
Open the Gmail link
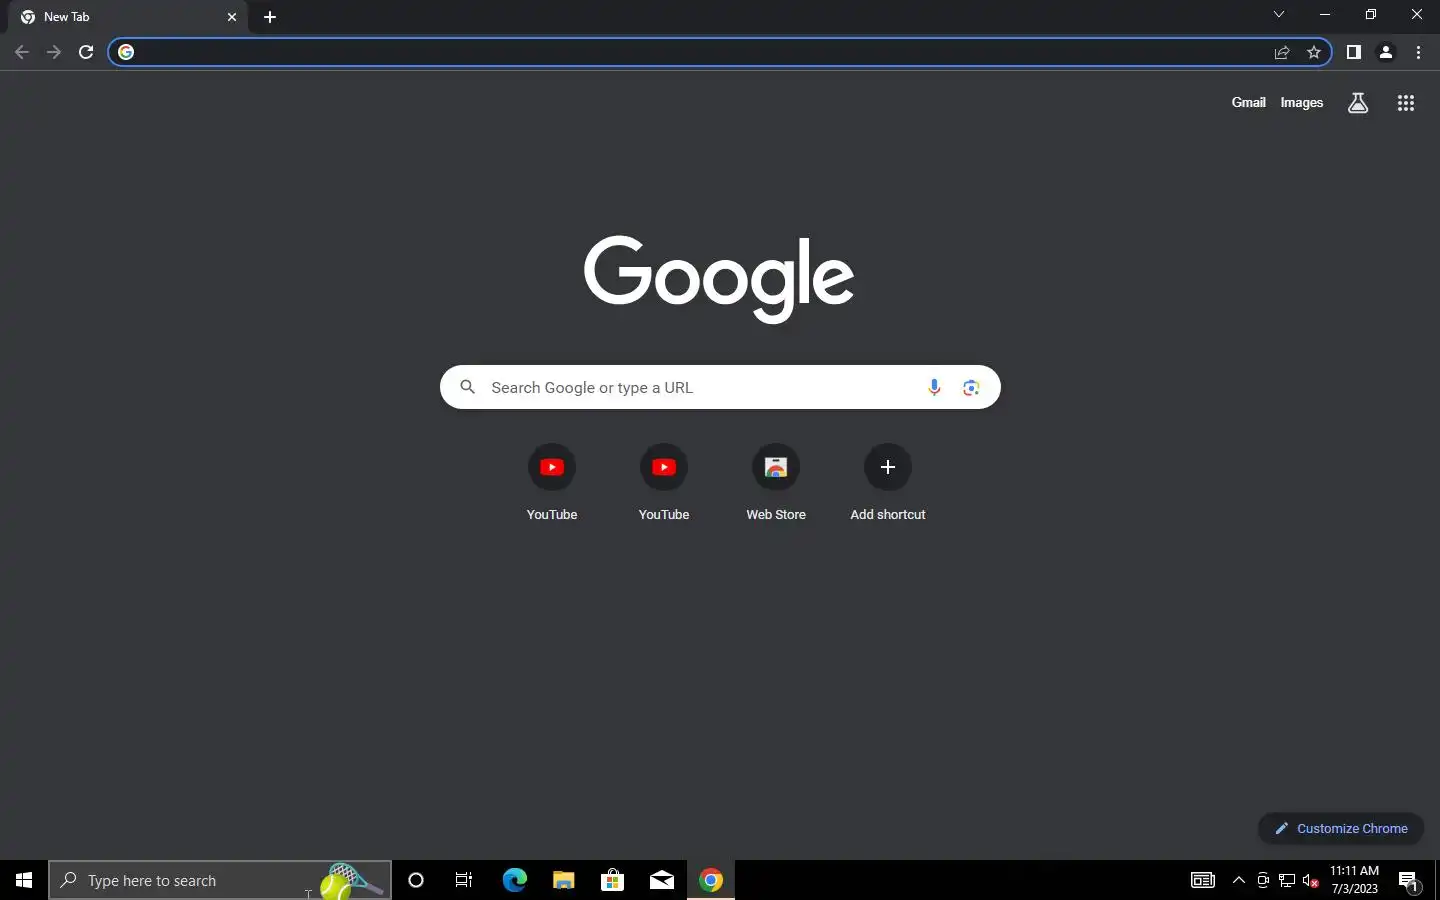(1248, 102)
